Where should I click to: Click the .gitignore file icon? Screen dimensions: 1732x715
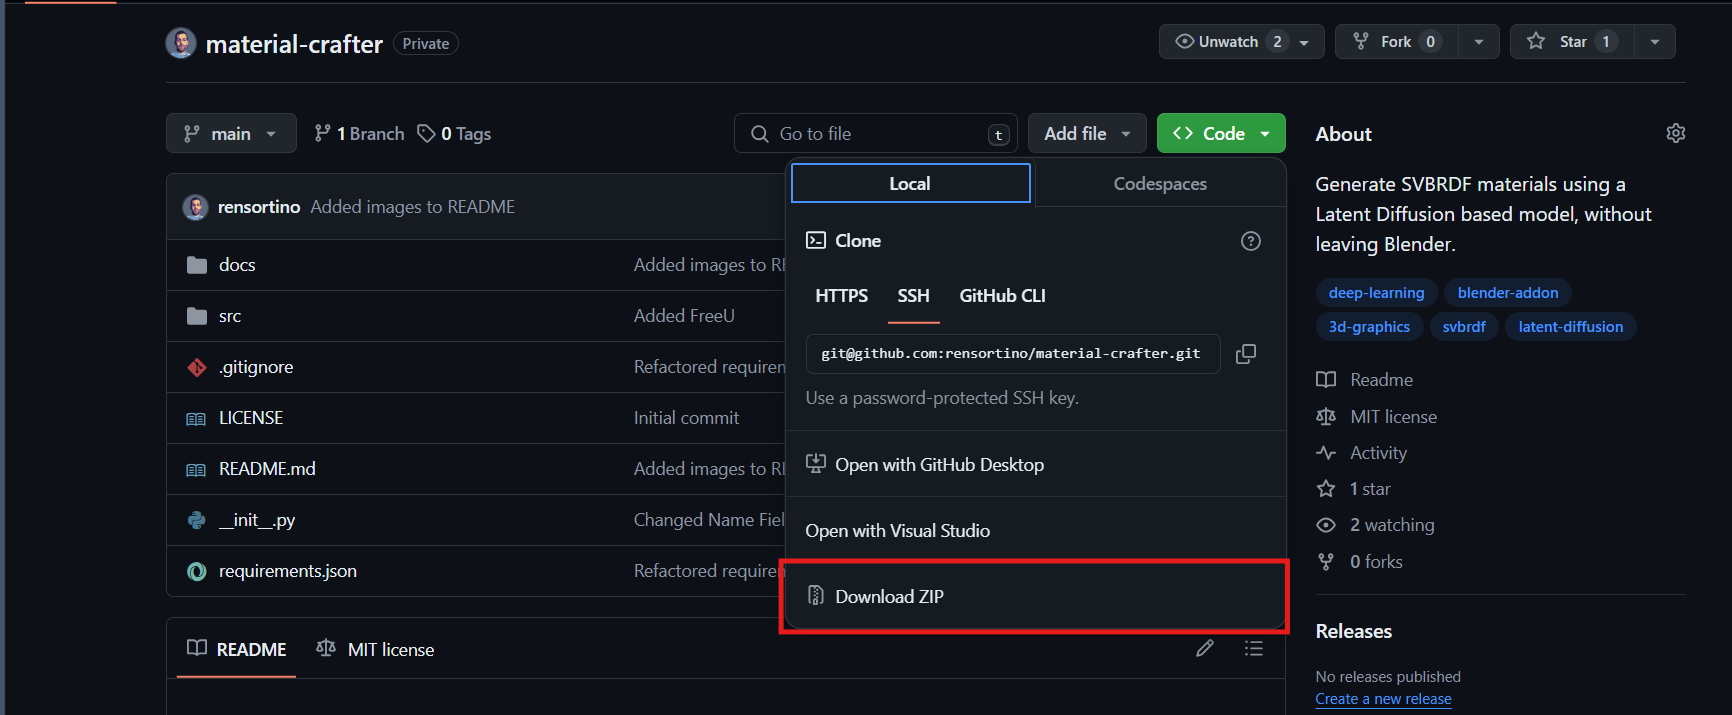point(197,367)
